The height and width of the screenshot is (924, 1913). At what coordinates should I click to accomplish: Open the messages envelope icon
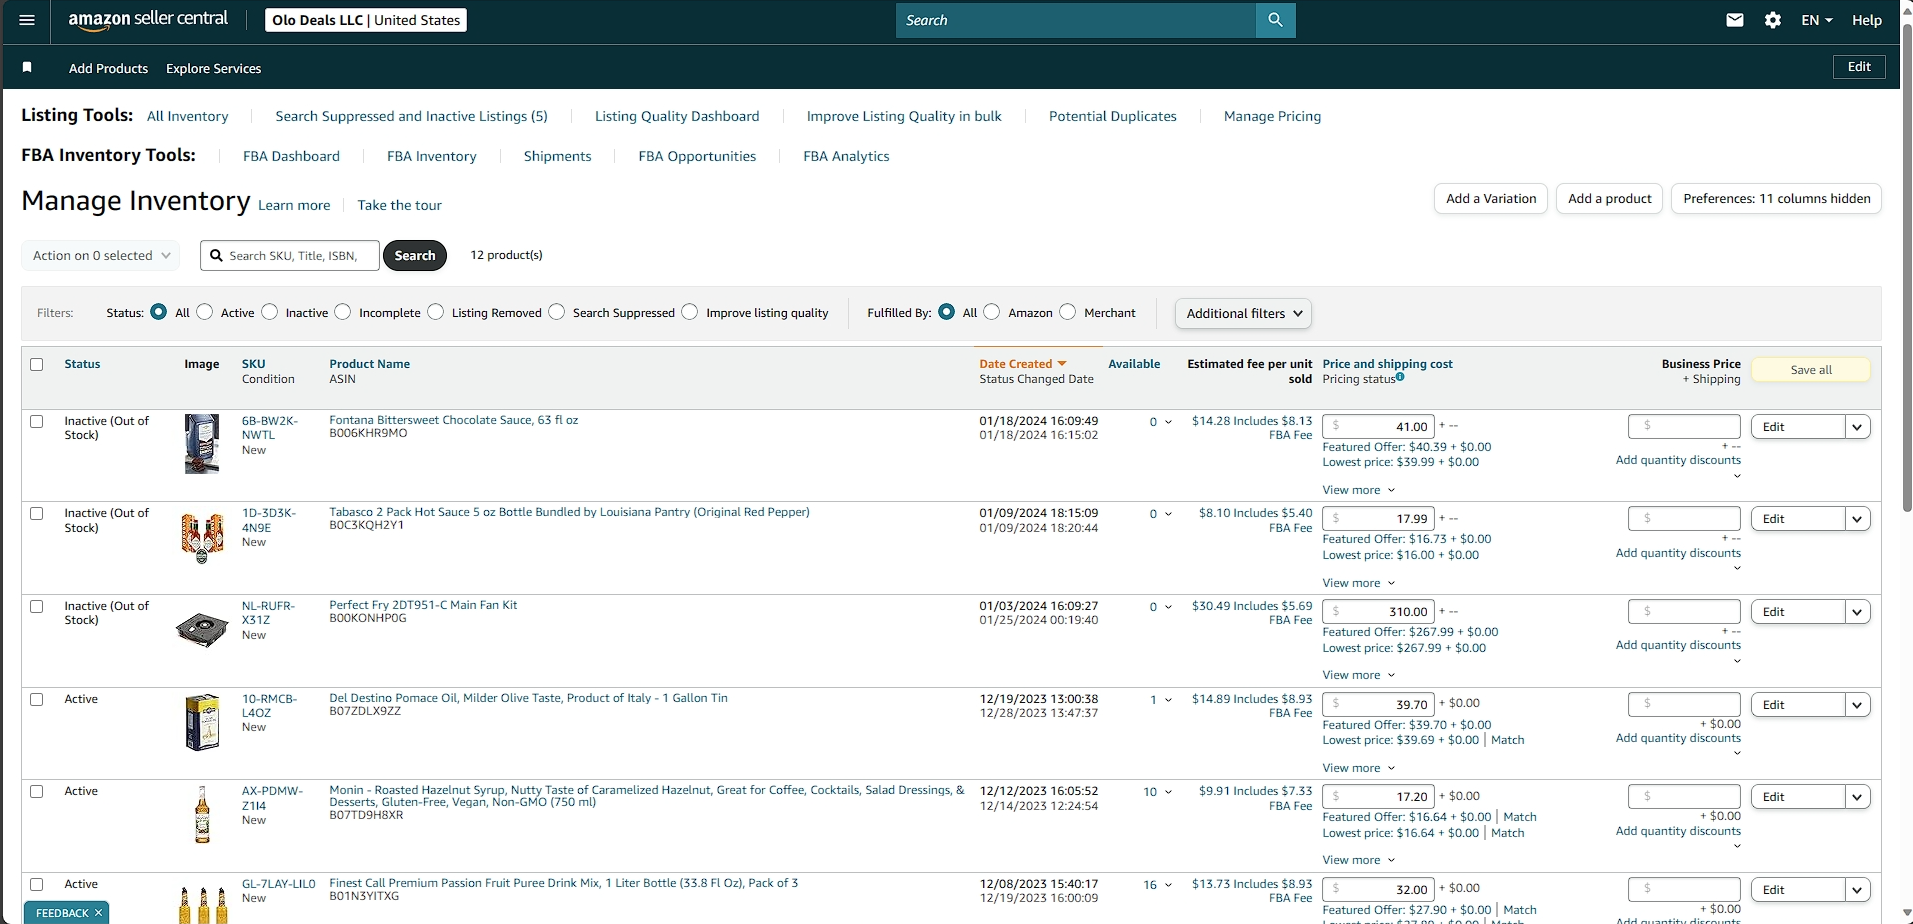[1735, 20]
